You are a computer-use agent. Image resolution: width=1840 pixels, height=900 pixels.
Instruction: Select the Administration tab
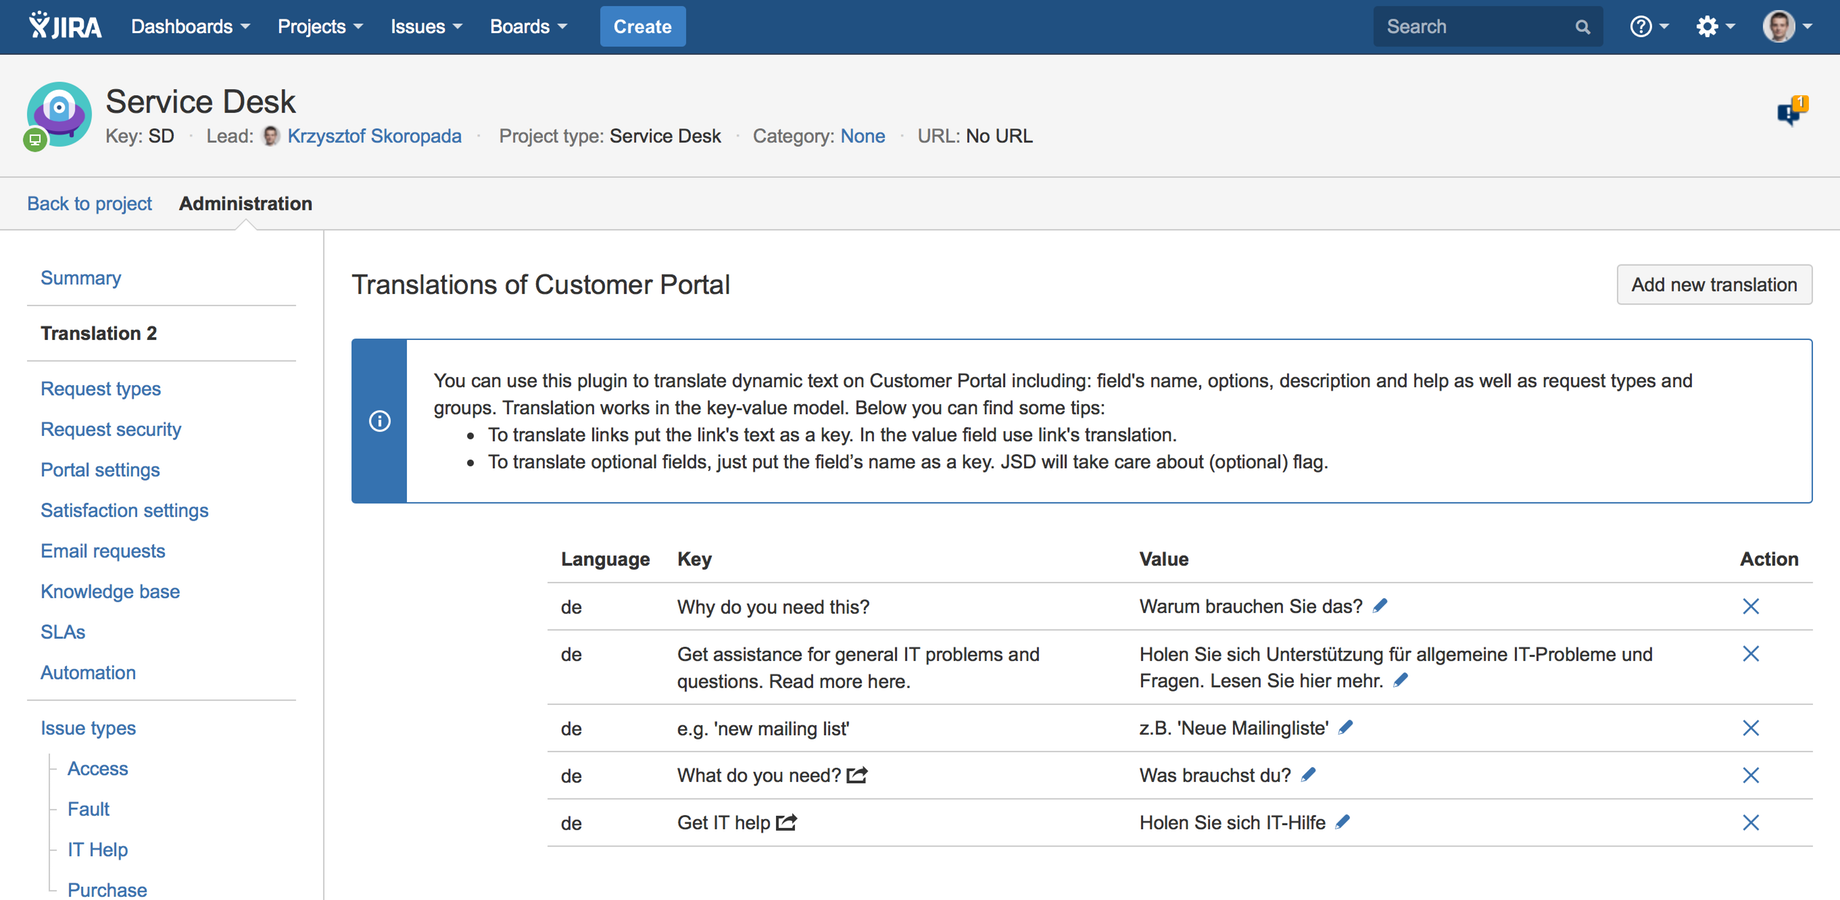point(246,204)
